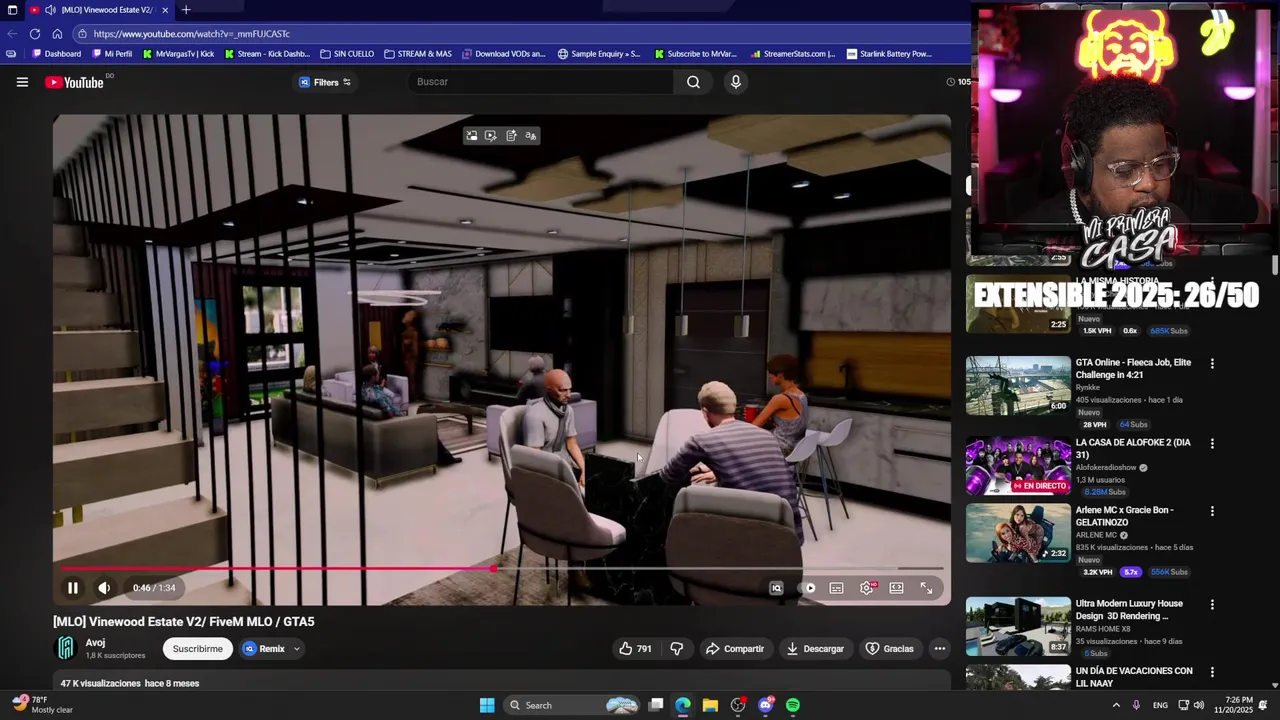
Task: Open the MrVargasTv | Kick bookmark
Action: point(178,54)
